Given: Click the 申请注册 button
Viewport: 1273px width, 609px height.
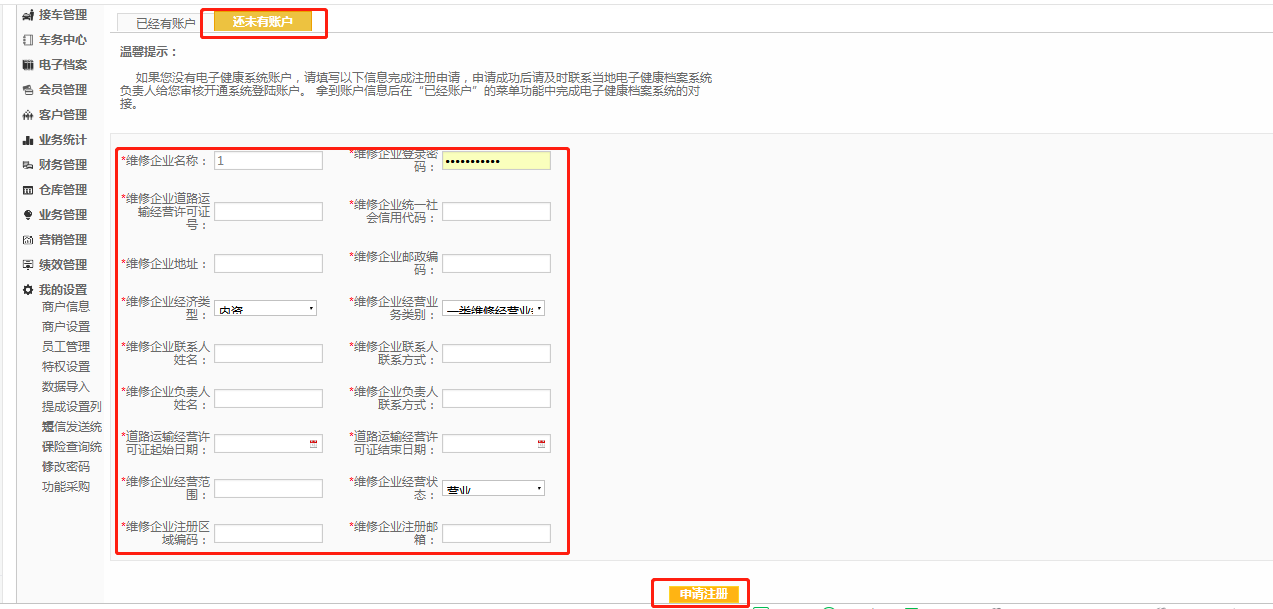Looking at the screenshot, I should click(x=703, y=594).
